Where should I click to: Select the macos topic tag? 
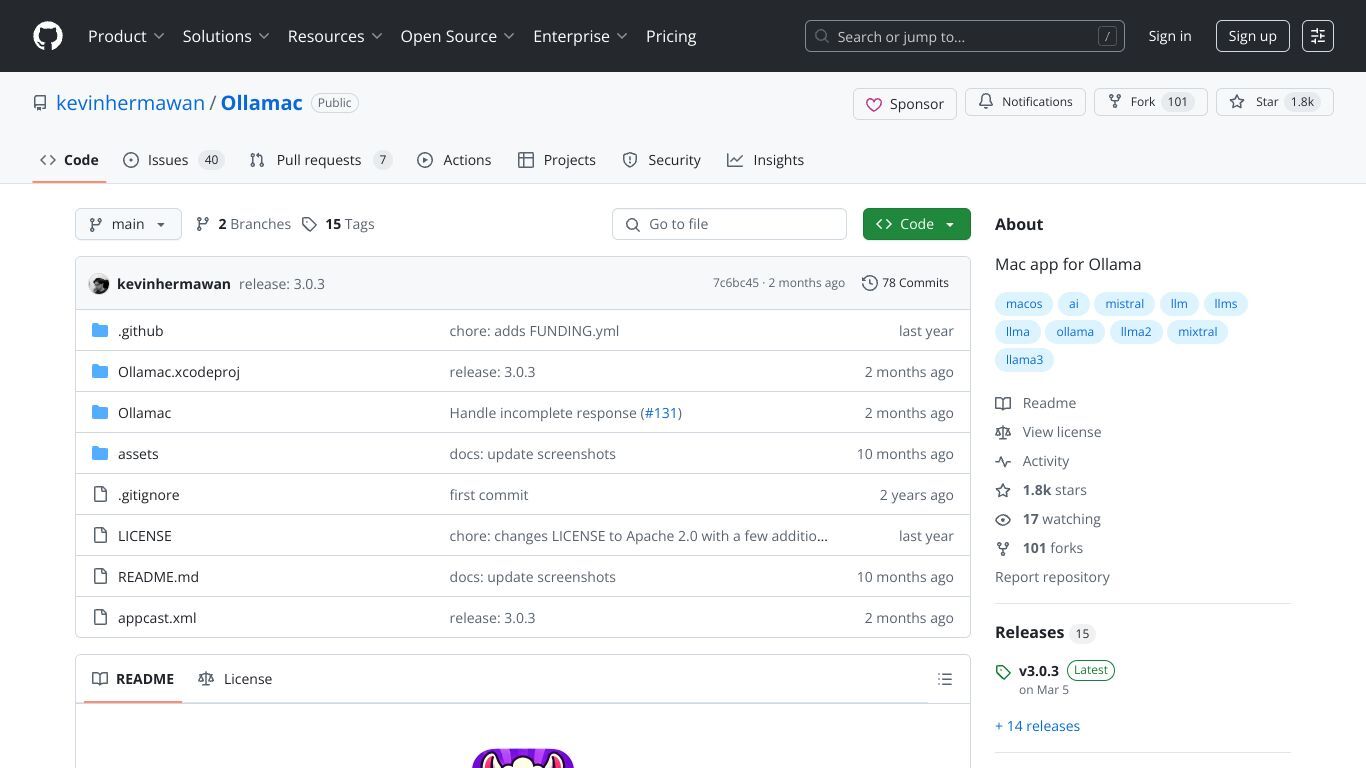tap(1024, 304)
